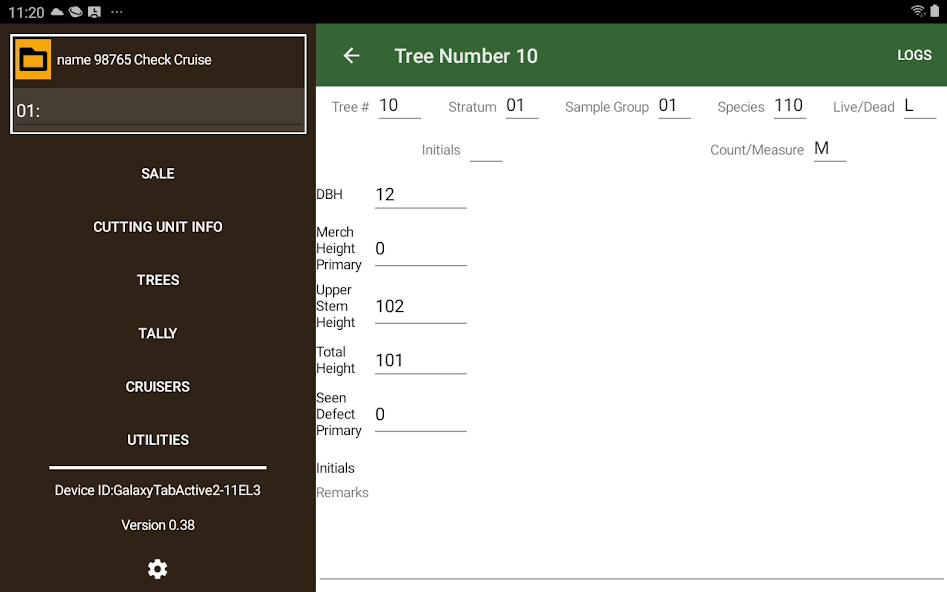
Task: Change the Species field 110
Action: tap(788, 106)
